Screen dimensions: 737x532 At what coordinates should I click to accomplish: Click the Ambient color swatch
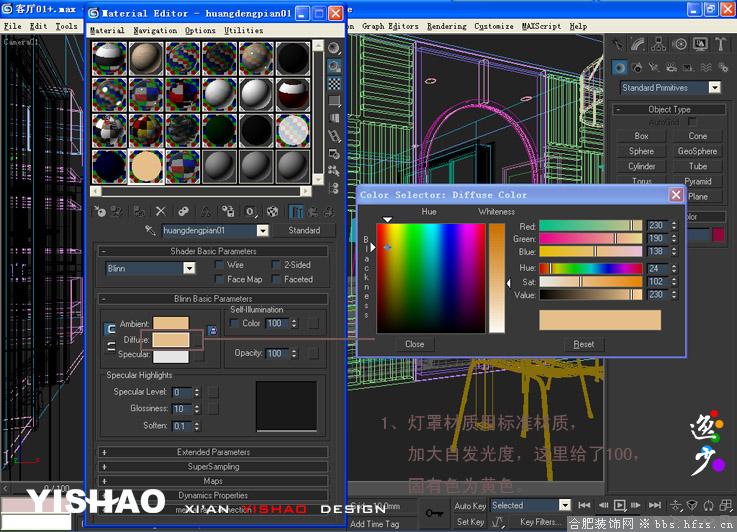(171, 323)
